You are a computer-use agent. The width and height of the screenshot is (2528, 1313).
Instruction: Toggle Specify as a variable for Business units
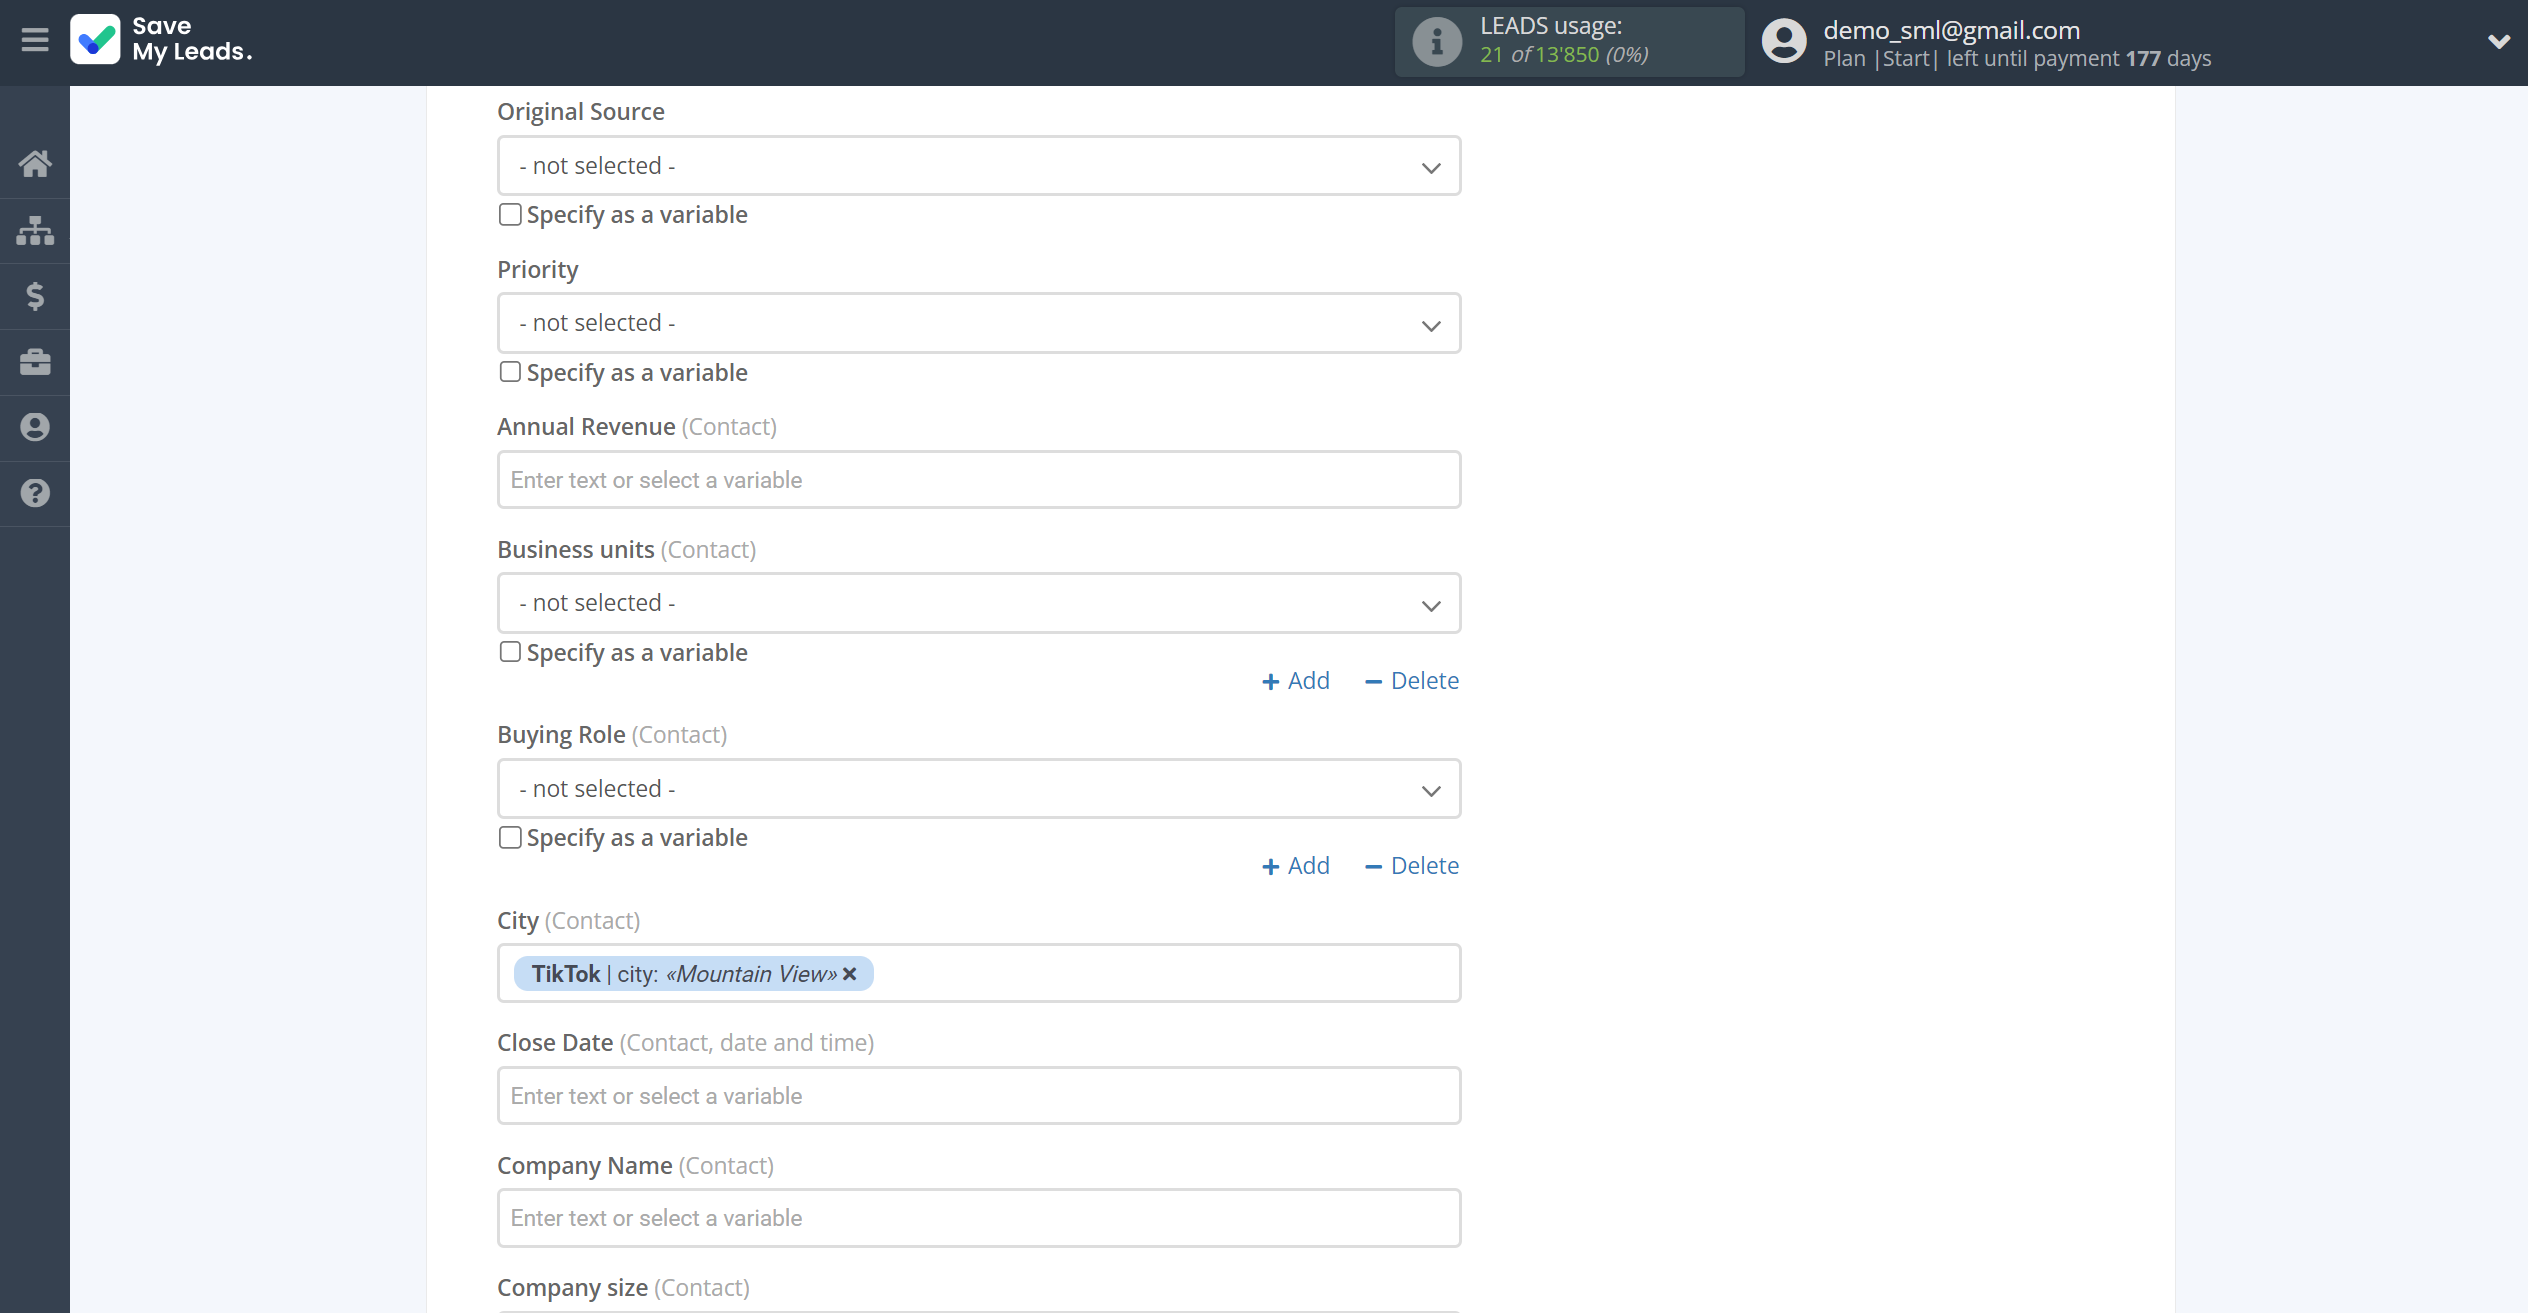coord(510,652)
